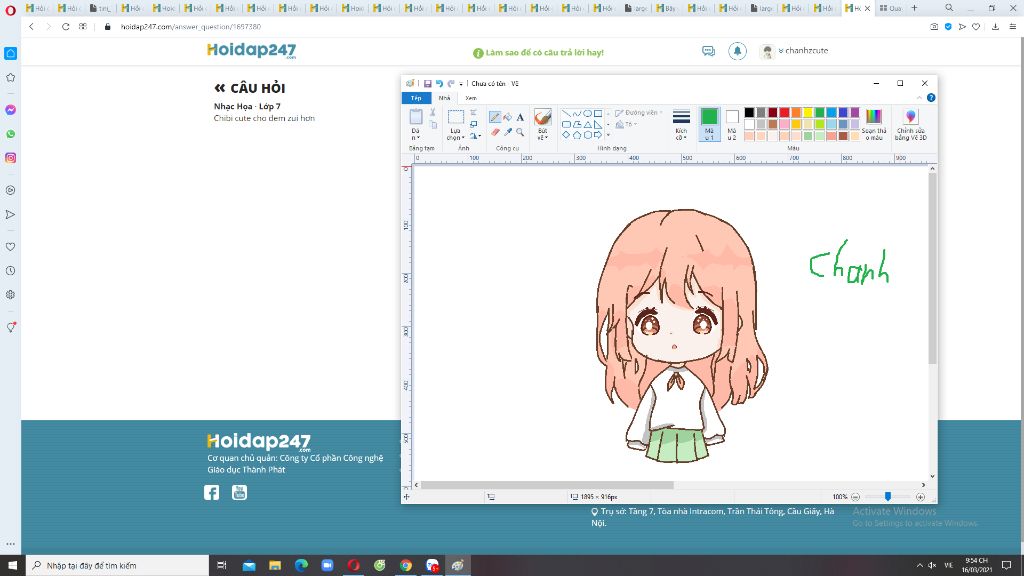Click zoom out minus button in Paint
1024x576 pixels.
click(856, 497)
